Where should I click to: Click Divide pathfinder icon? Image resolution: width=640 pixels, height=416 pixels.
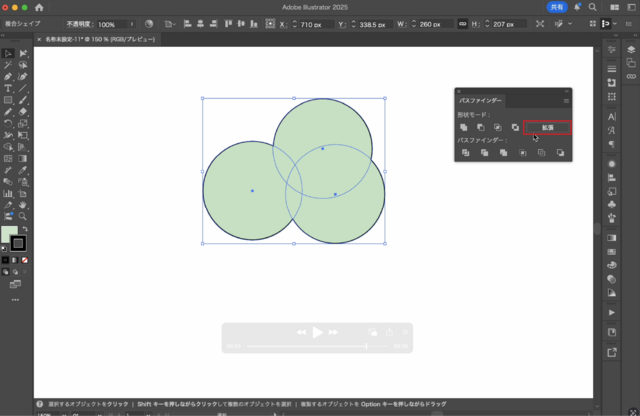pos(465,153)
